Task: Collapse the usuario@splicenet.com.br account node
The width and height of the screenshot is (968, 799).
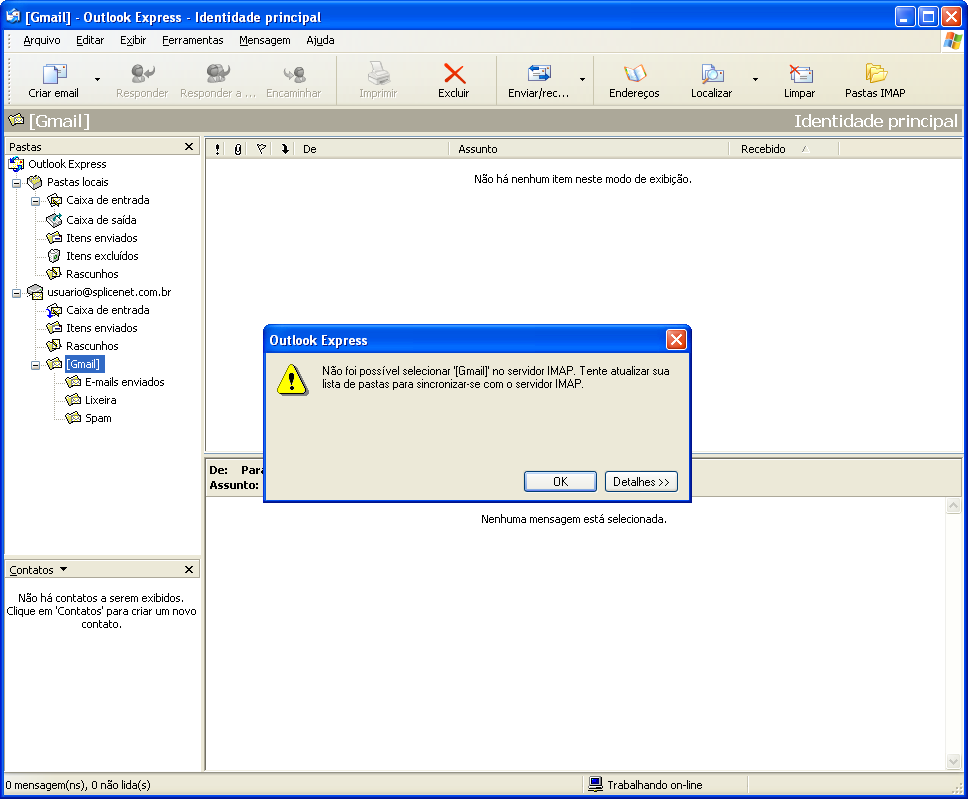Action: pos(17,293)
